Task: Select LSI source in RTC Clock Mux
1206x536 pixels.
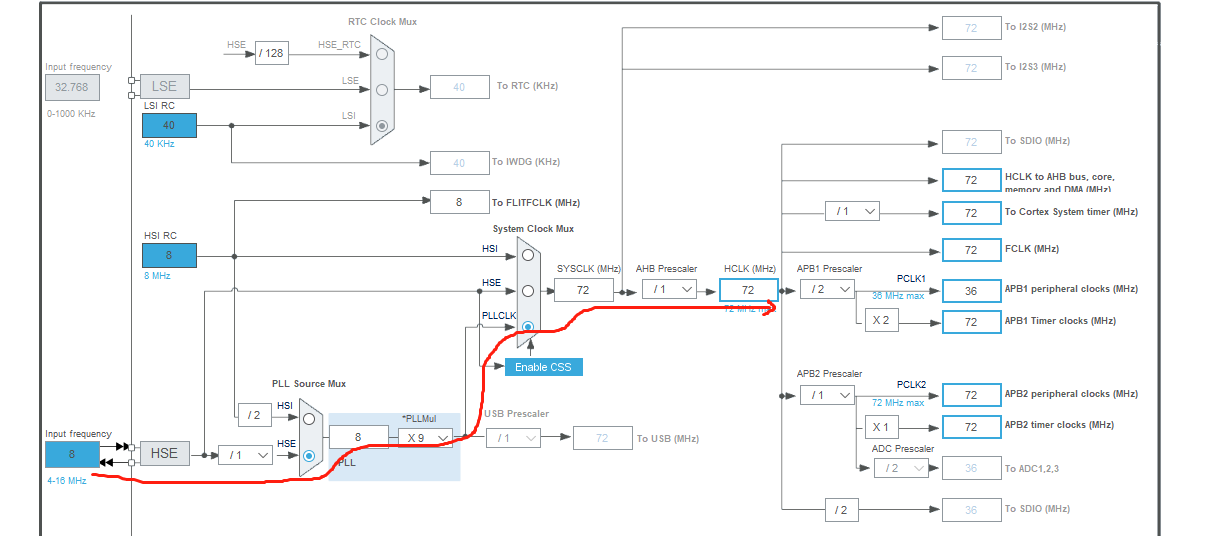Action: pos(382,126)
